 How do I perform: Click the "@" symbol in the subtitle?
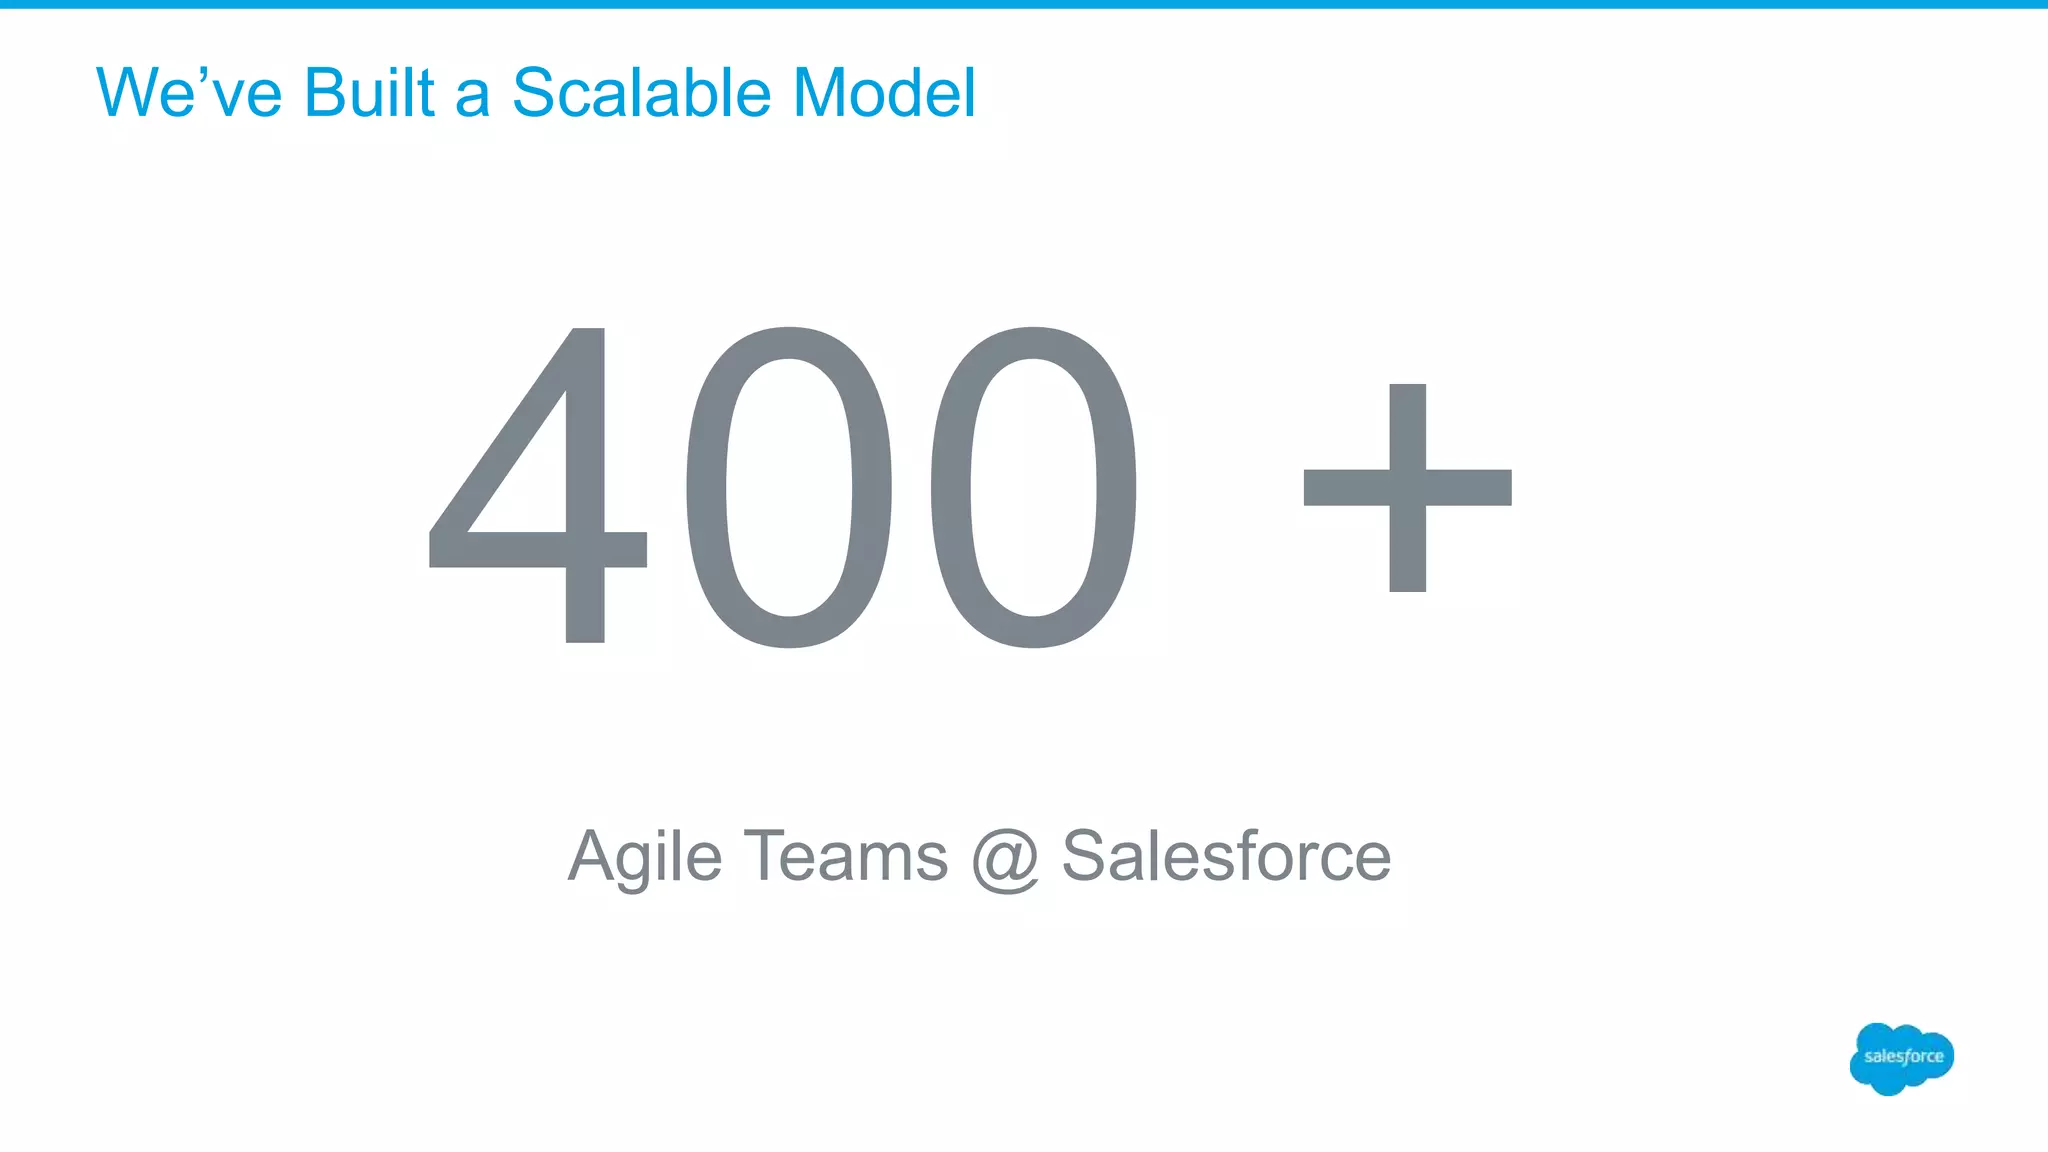tap(1004, 858)
